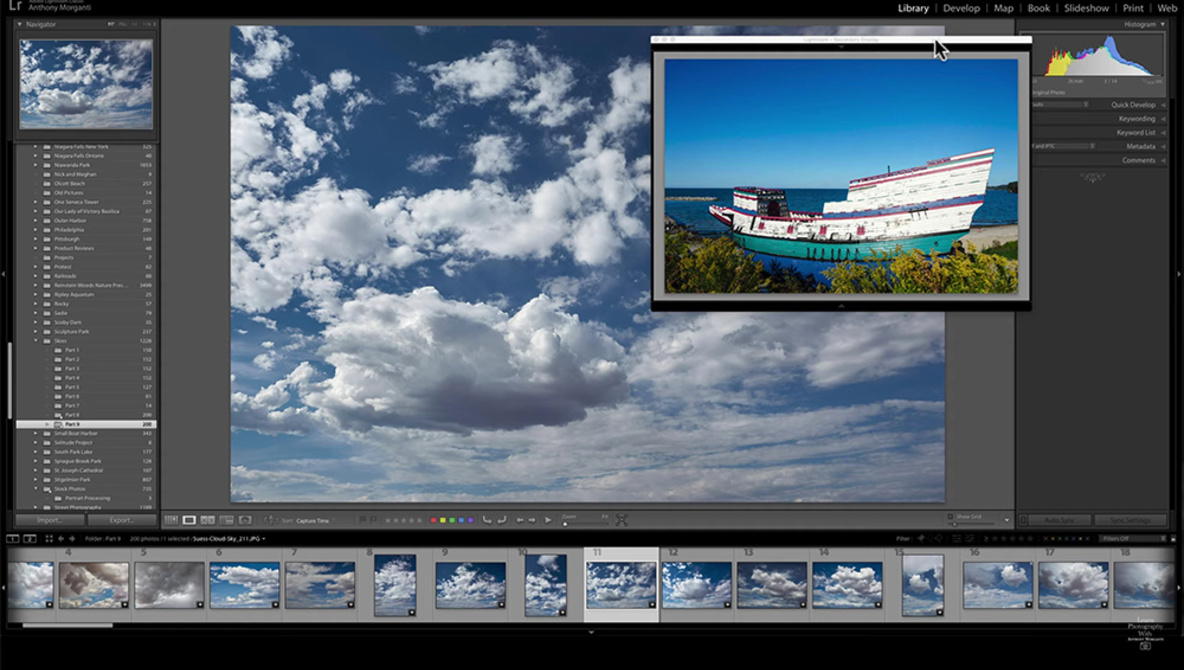This screenshot has width=1184, height=670.
Task: Expand the Keywording panel
Action: (1136, 119)
